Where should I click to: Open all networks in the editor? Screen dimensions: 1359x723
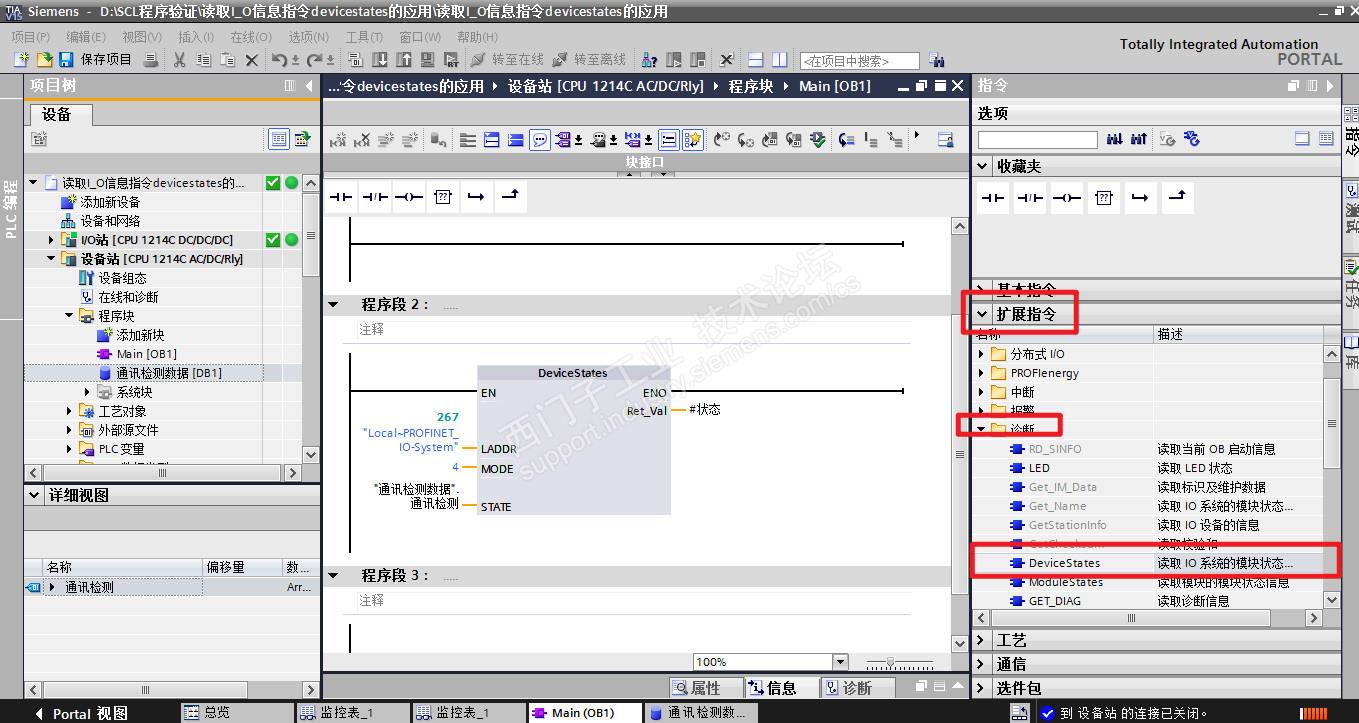492,140
